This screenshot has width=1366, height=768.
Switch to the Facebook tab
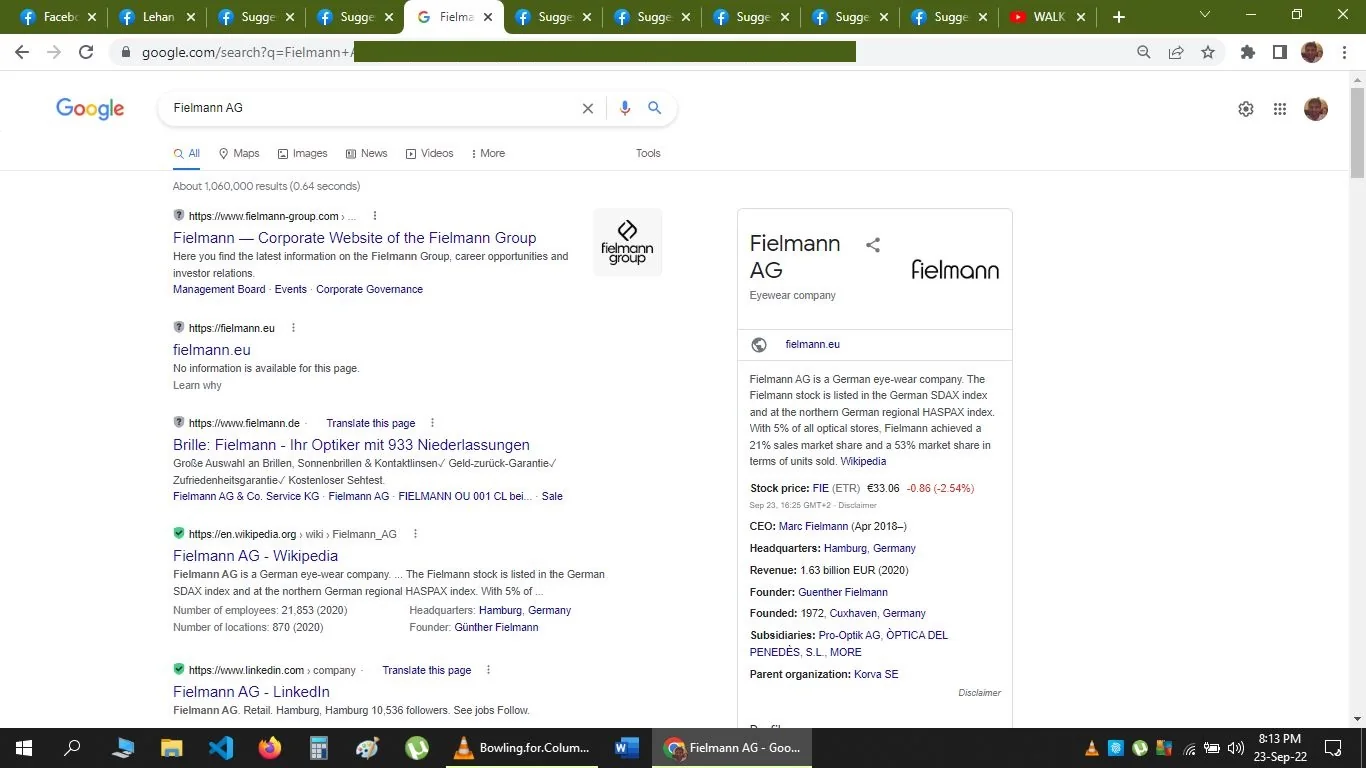(x=58, y=17)
